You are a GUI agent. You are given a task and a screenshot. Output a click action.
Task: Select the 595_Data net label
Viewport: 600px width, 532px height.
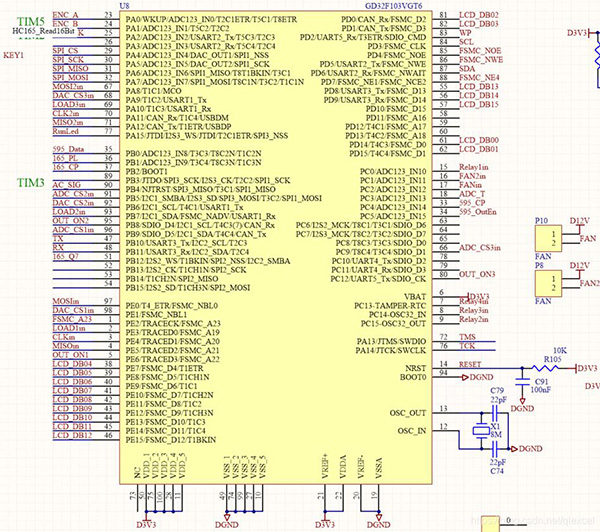coord(68,149)
